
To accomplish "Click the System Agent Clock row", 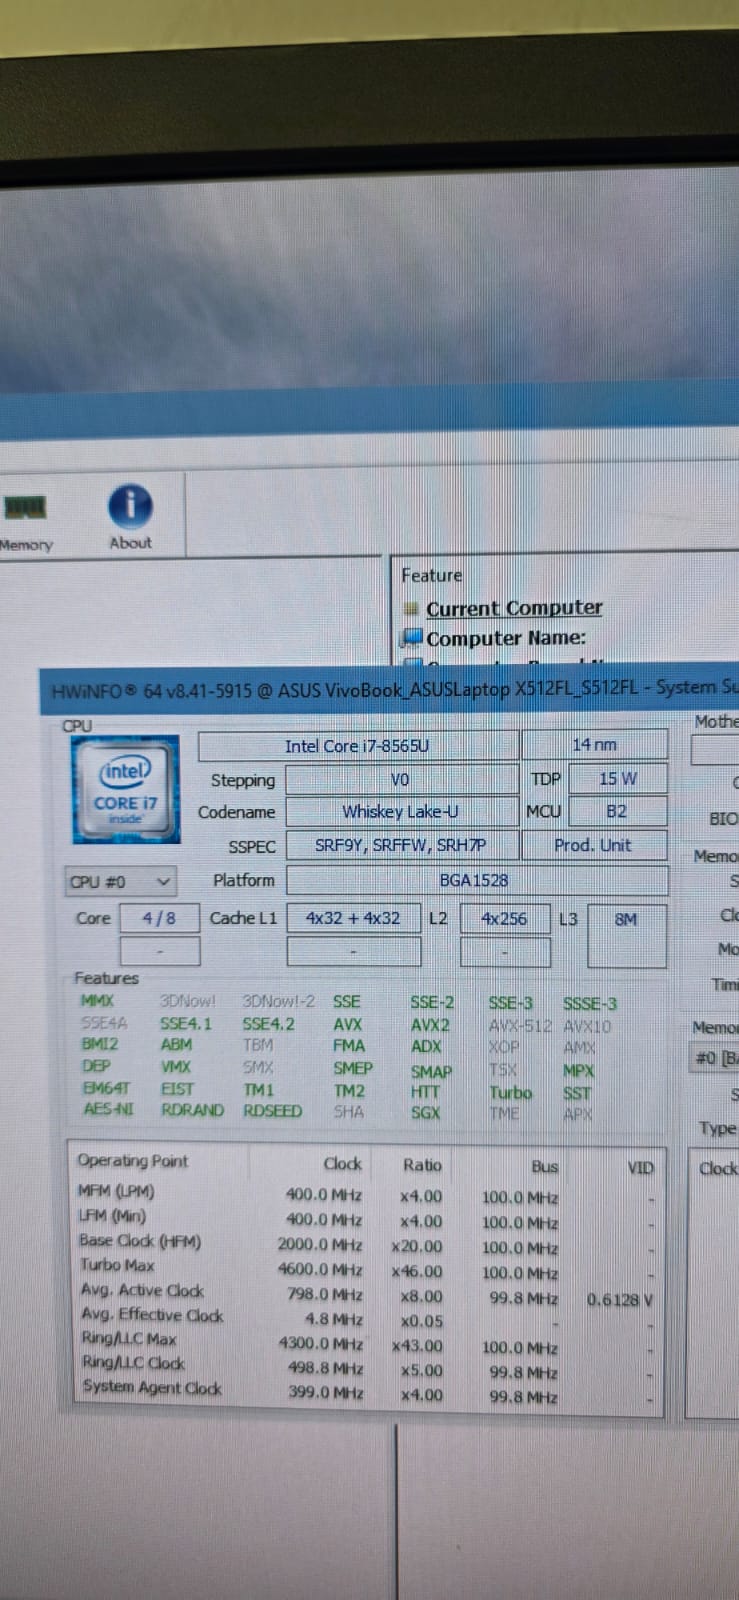I will click(366, 1391).
